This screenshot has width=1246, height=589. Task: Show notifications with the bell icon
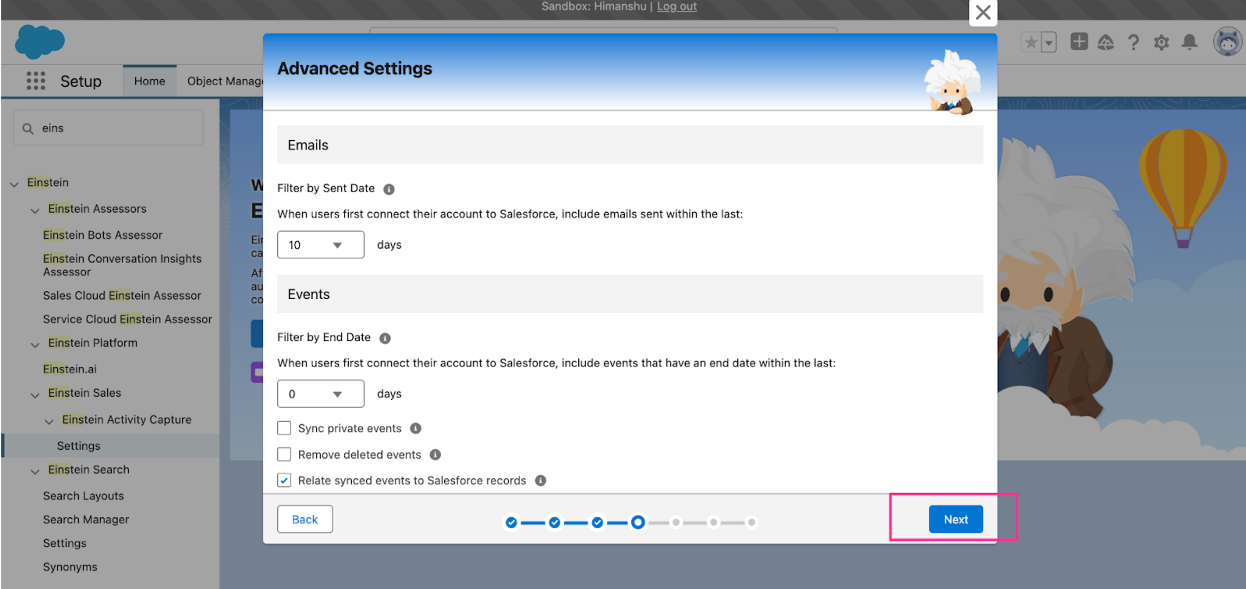pyautogui.click(x=1189, y=42)
